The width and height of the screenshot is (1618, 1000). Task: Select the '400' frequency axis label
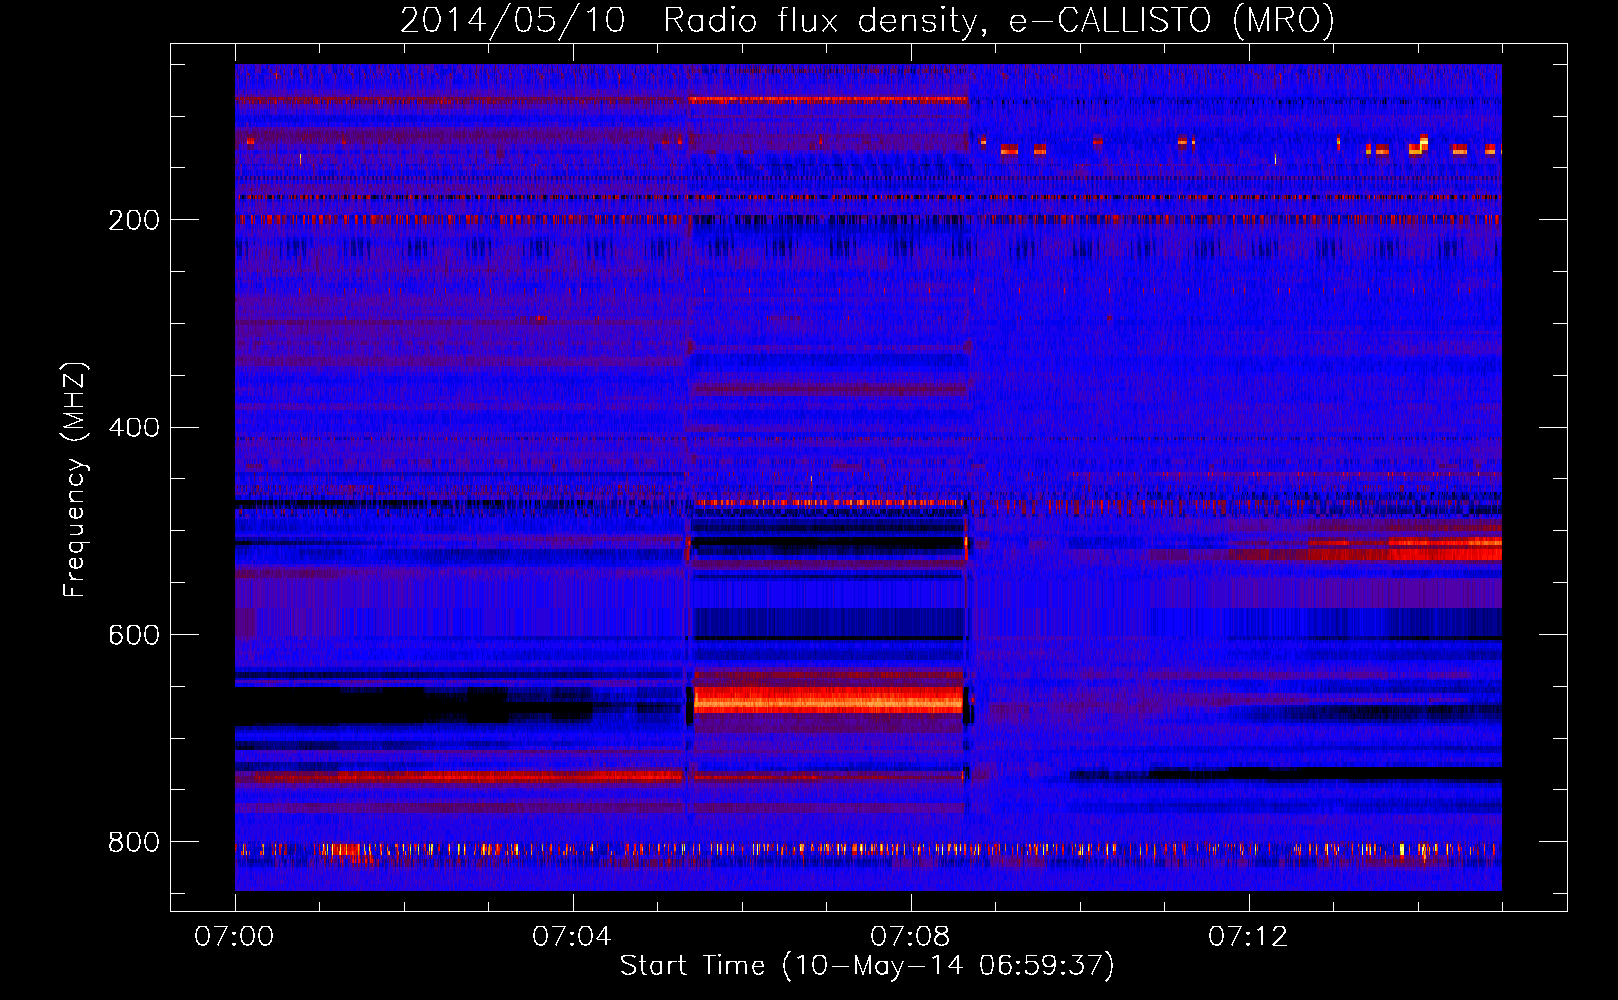[134, 428]
